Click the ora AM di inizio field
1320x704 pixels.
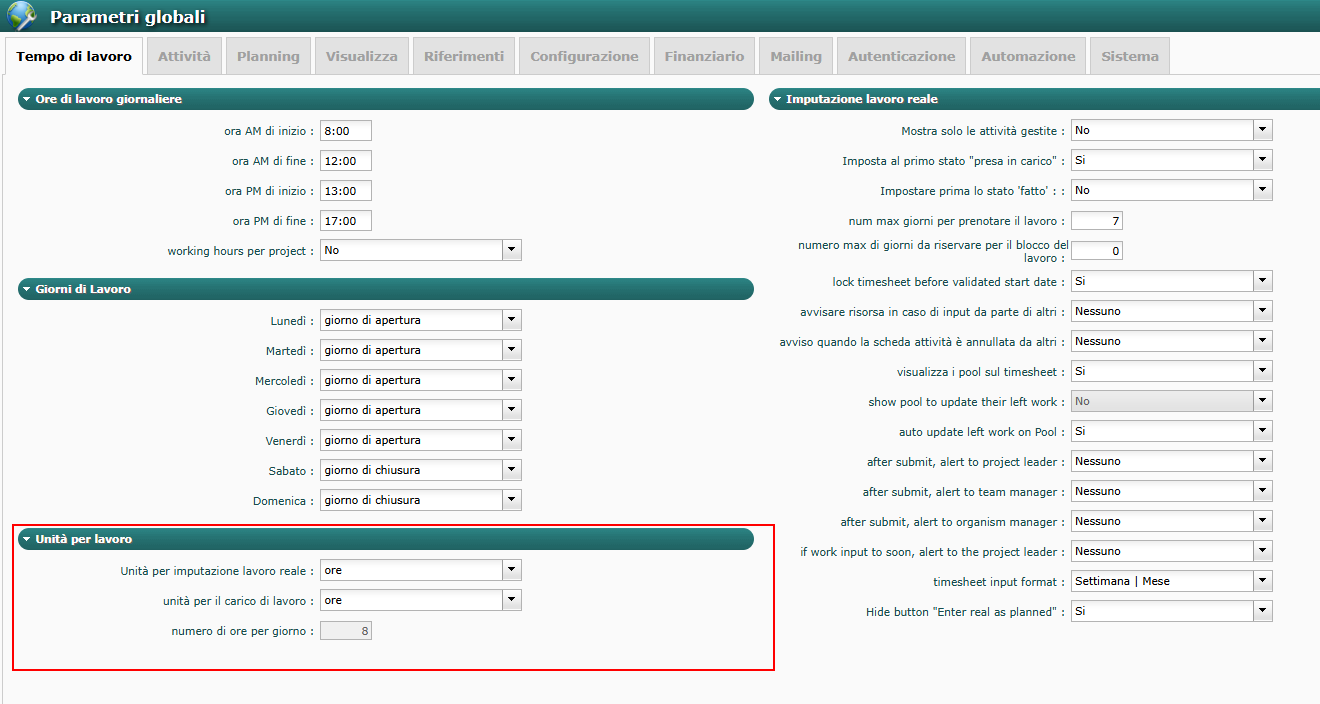tap(345, 130)
